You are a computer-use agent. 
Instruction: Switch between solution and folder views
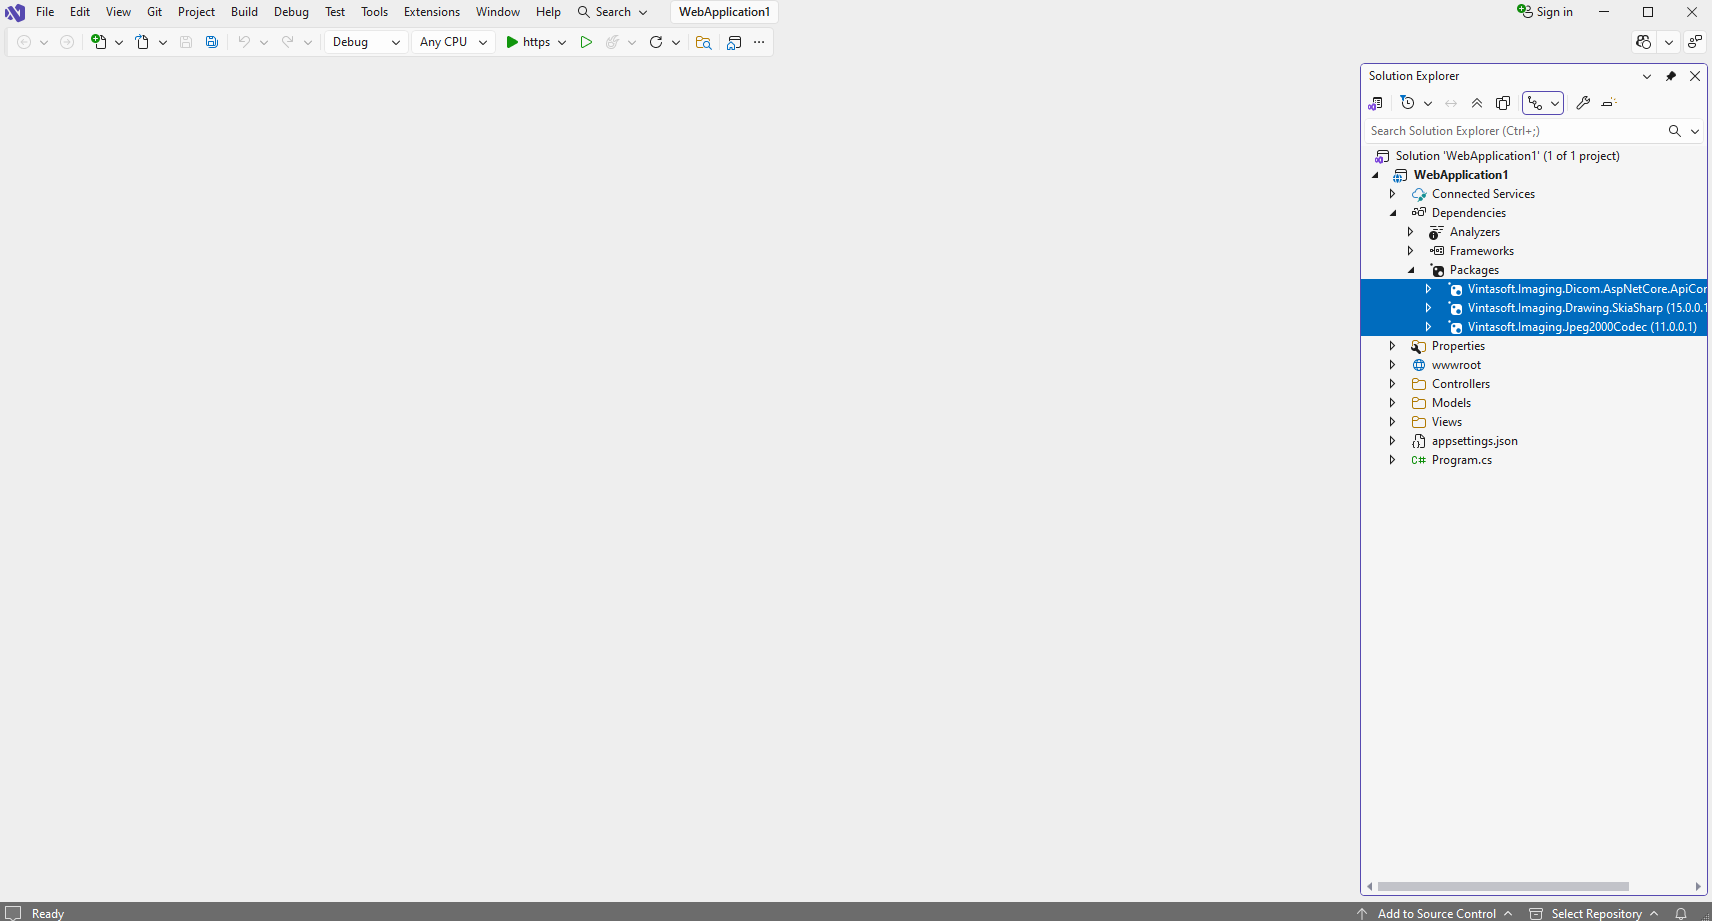tap(1376, 103)
